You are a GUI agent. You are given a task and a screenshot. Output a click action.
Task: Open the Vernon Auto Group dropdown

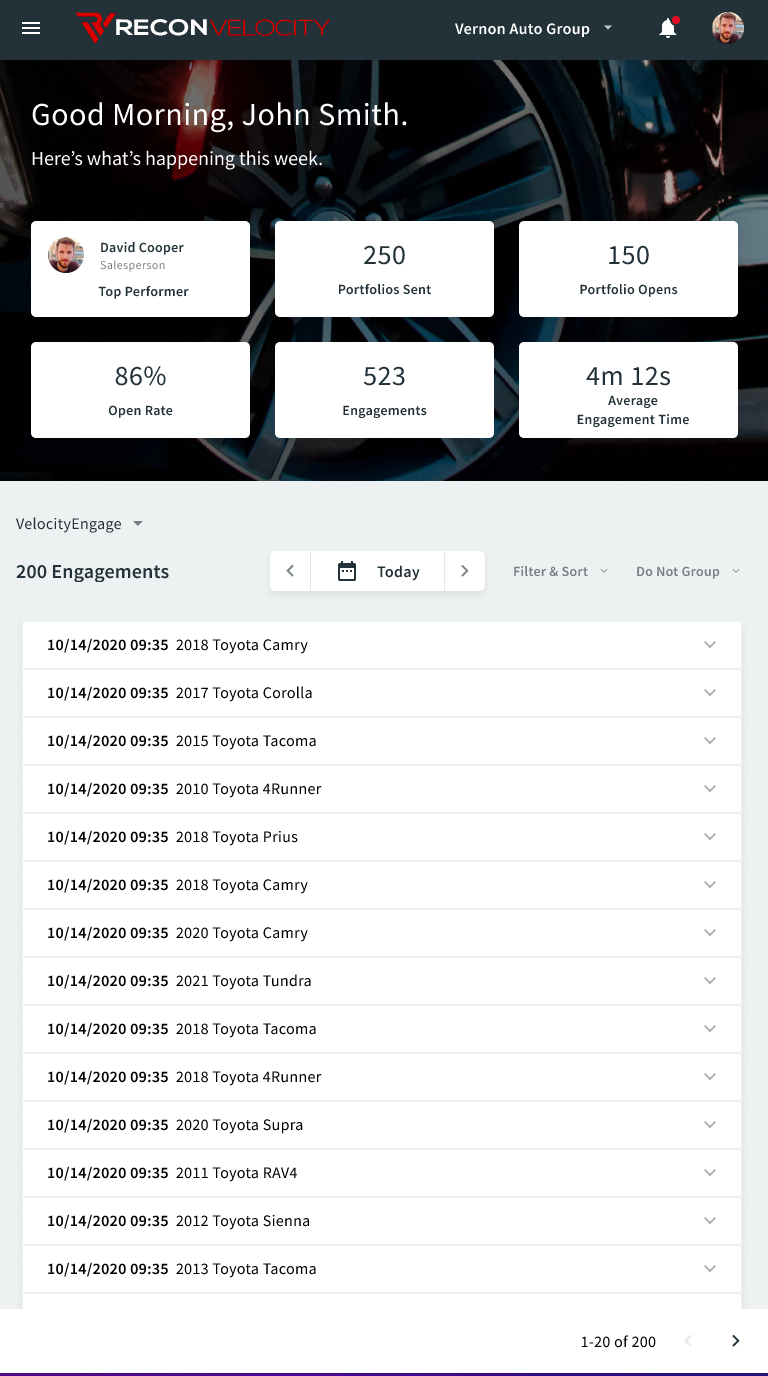pos(533,28)
